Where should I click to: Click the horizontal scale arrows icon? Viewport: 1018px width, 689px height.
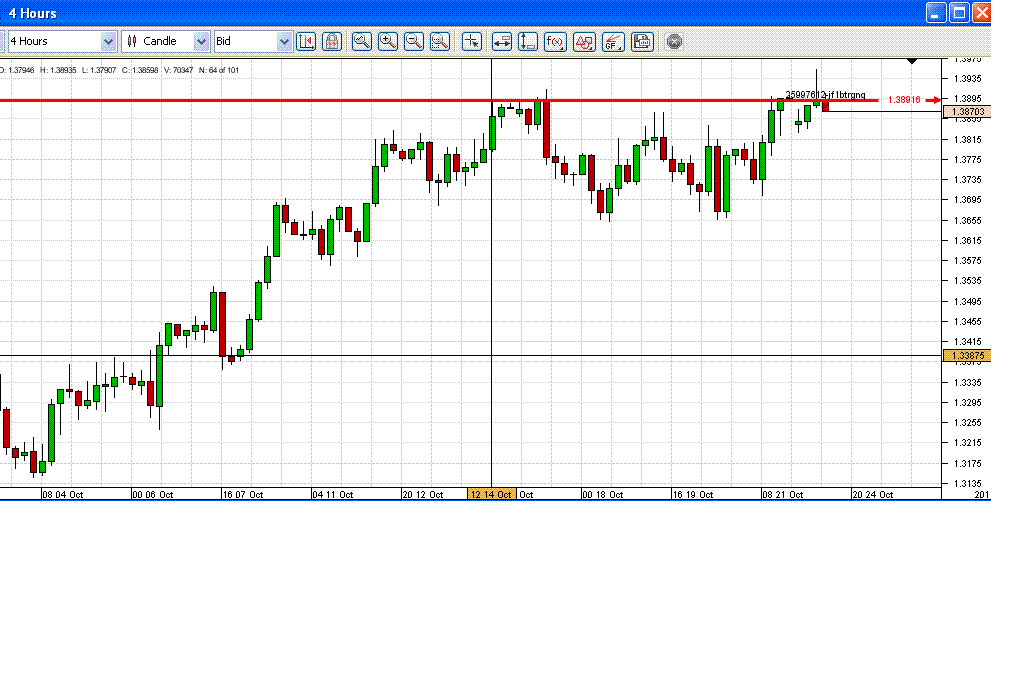coord(502,42)
